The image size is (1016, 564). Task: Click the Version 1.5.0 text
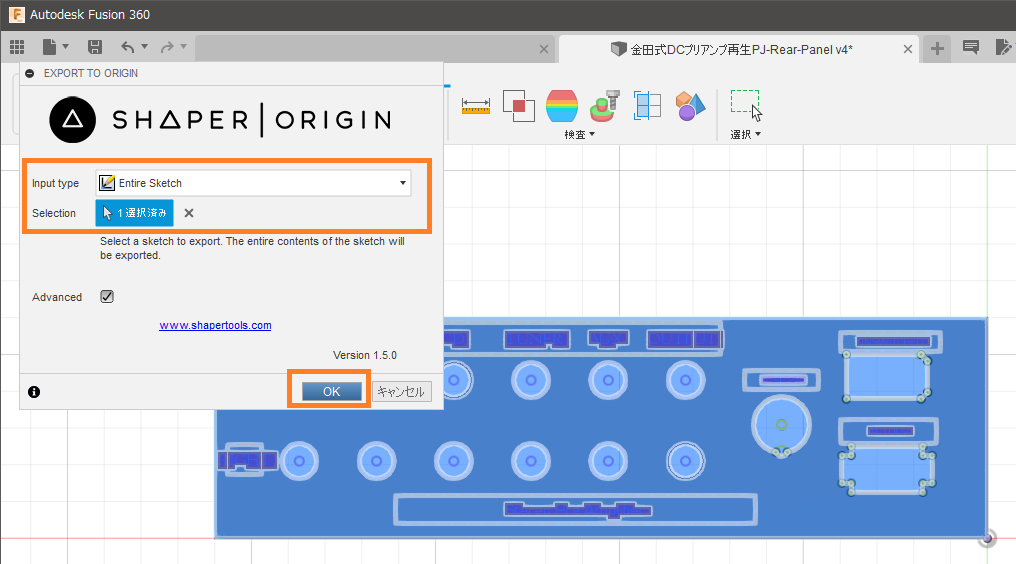[x=365, y=355]
